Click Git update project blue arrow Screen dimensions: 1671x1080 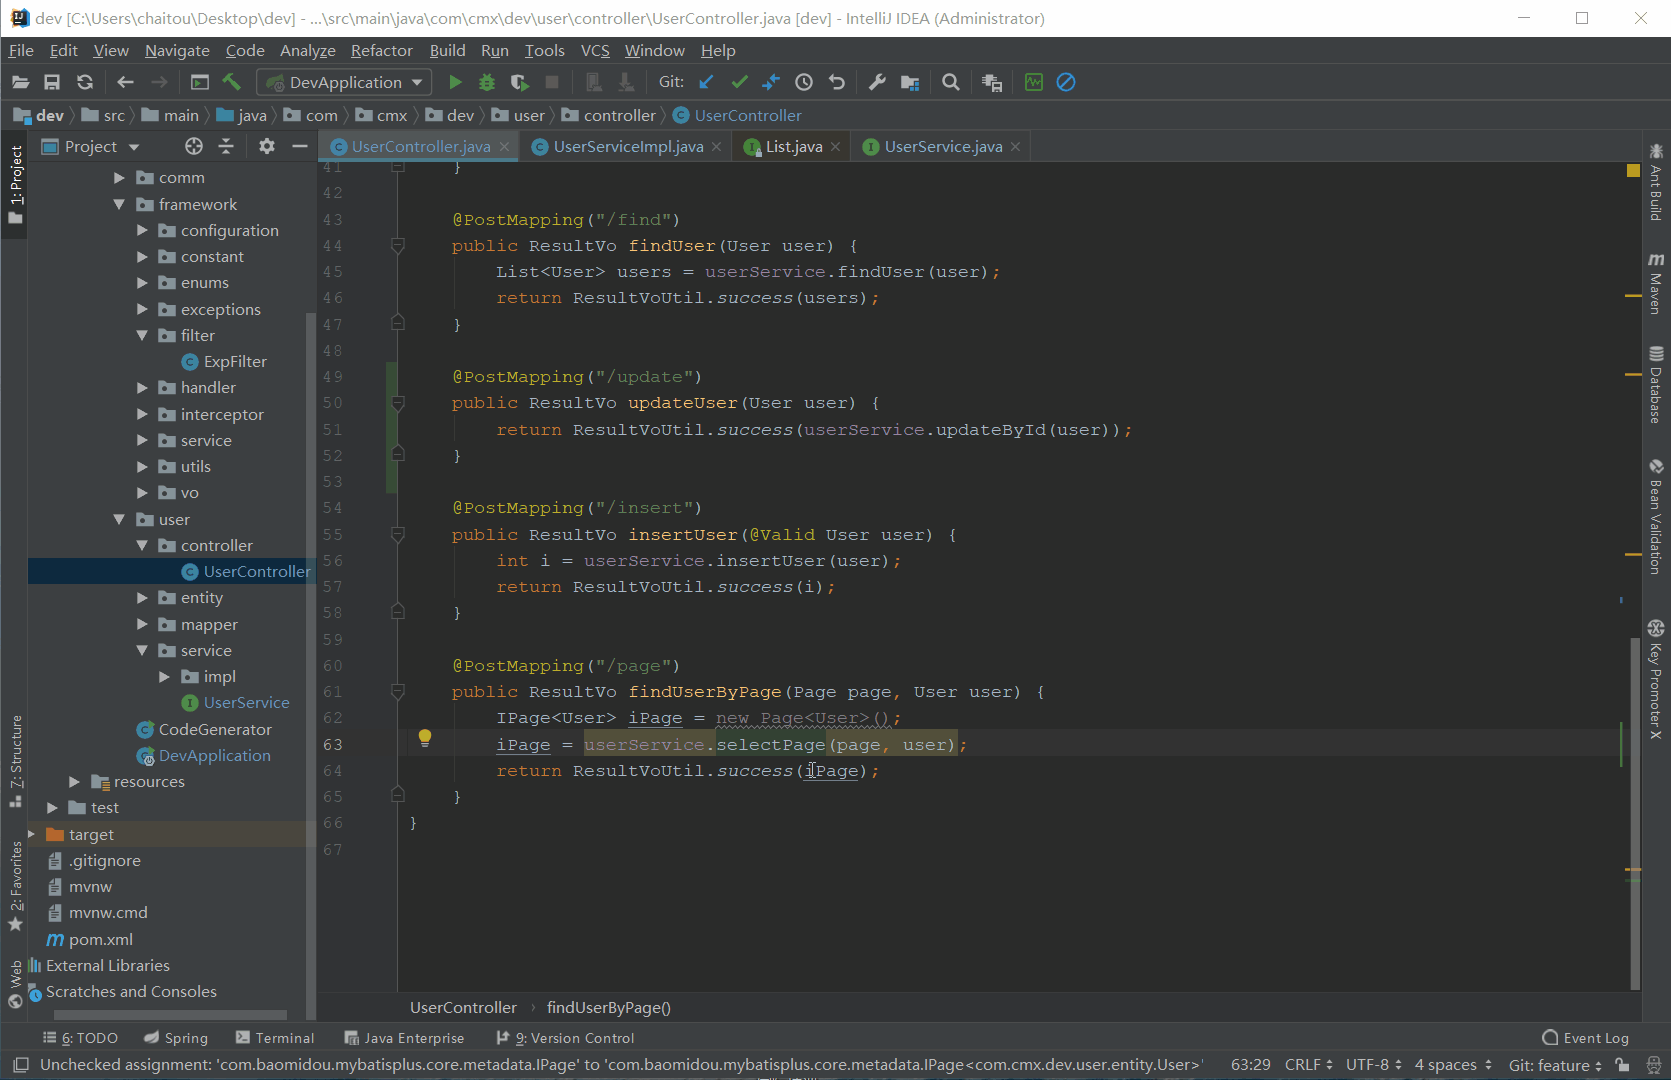point(706,83)
